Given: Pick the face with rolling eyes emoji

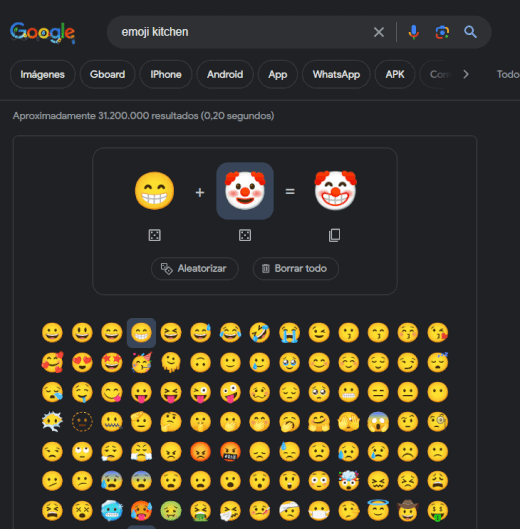Looking at the screenshot, I should pyautogui.click(x=82, y=451).
